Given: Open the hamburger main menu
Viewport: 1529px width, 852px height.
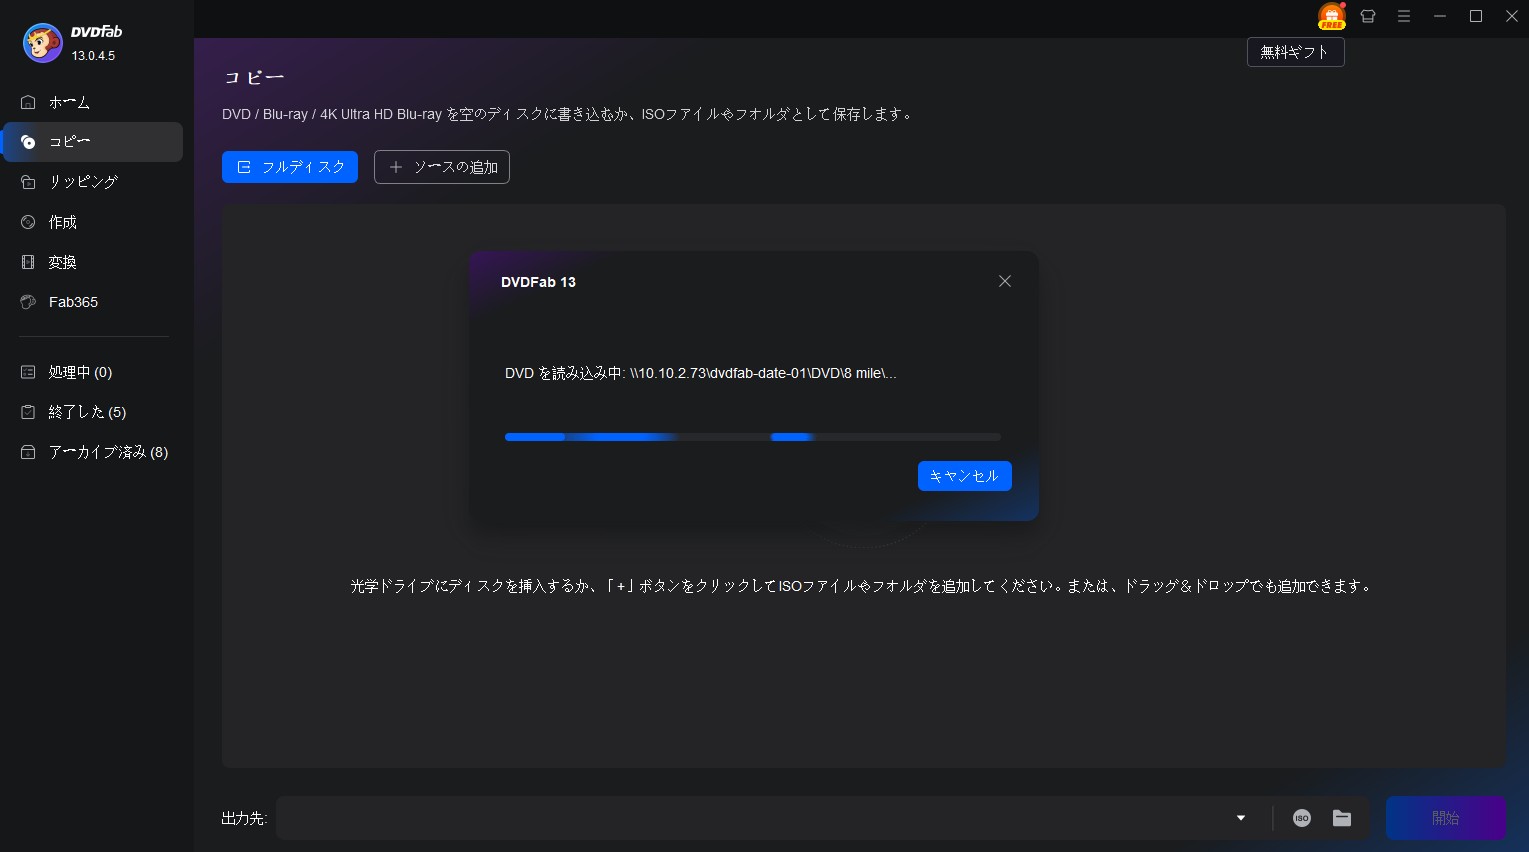Looking at the screenshot, I should pos(1404,17).
